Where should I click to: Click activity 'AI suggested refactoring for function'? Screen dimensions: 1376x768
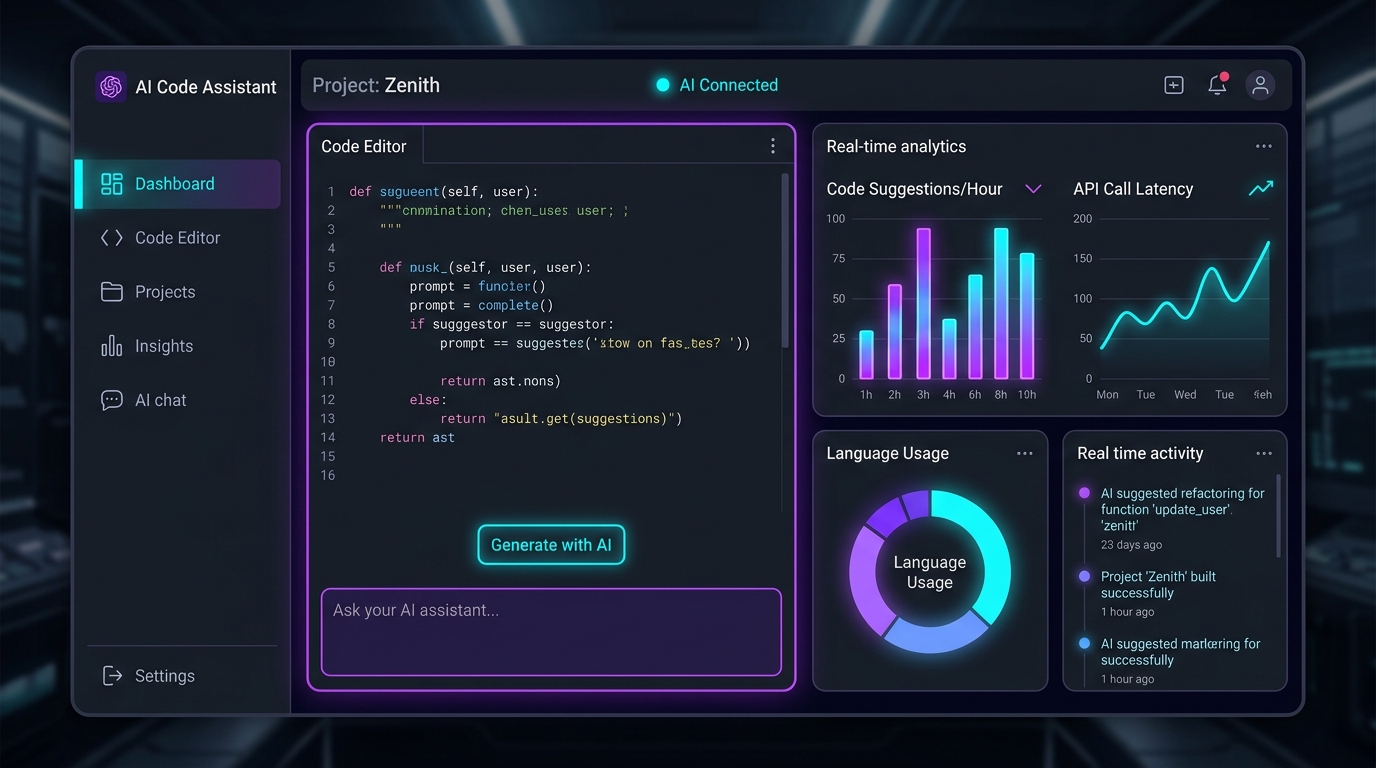(1183, 509)
